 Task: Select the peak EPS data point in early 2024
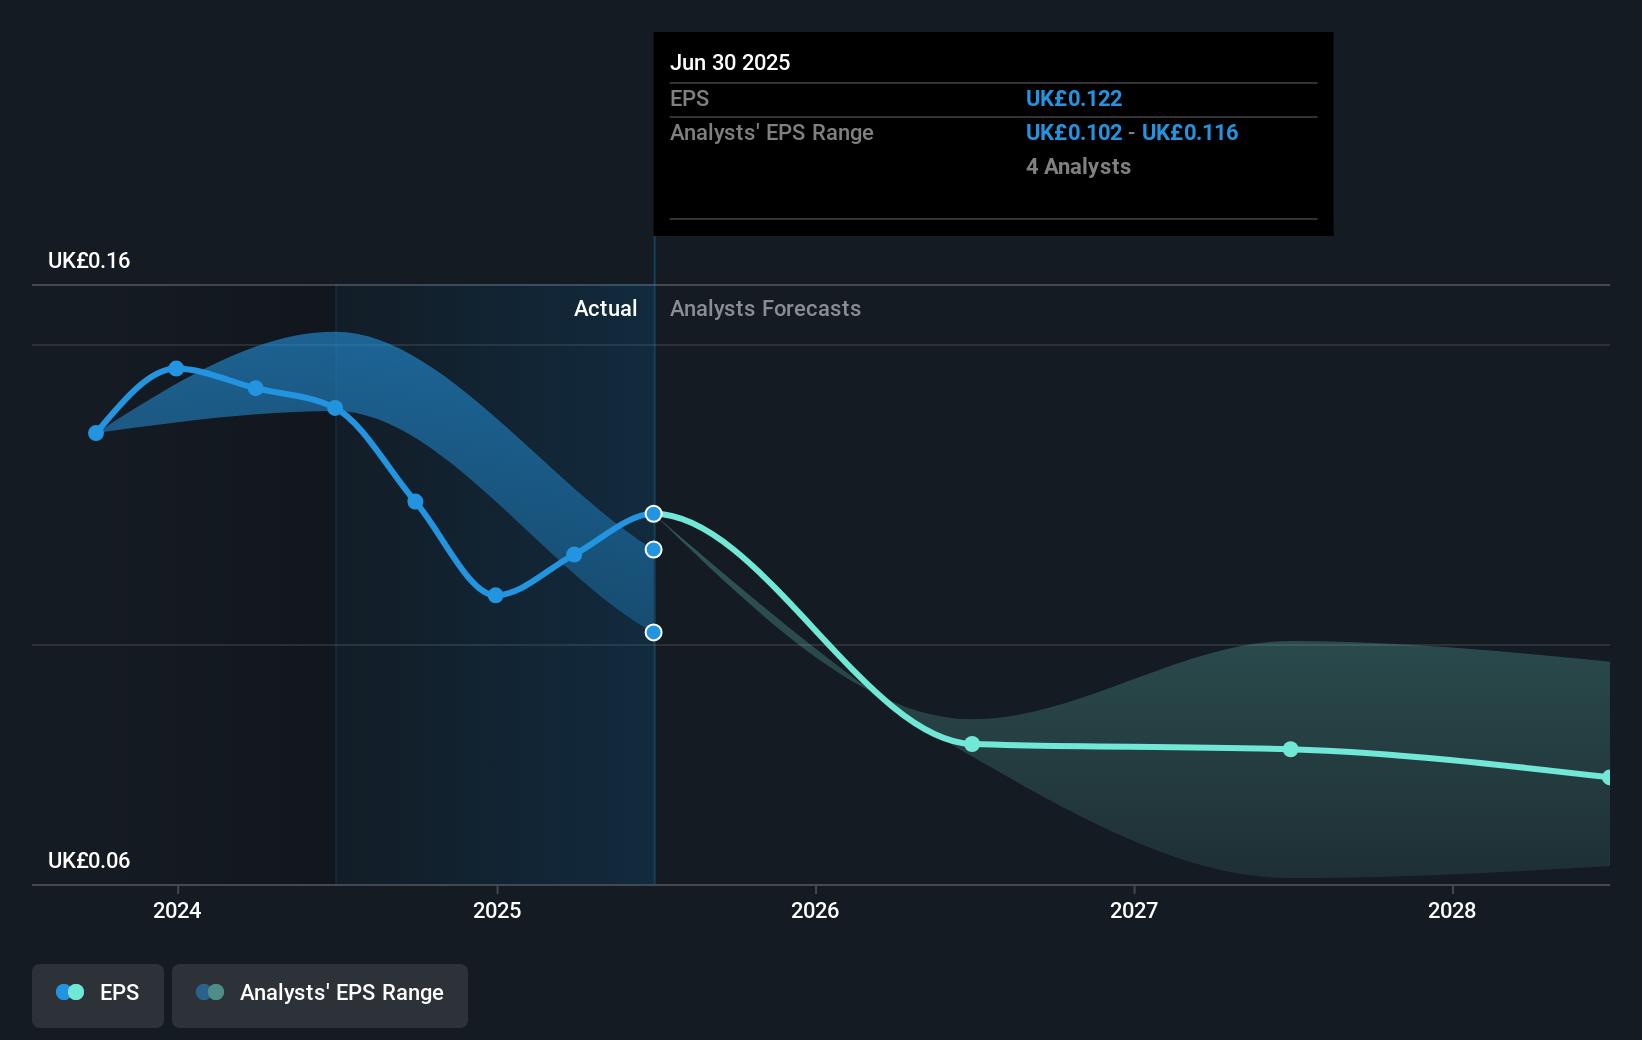tap(176, 369)
